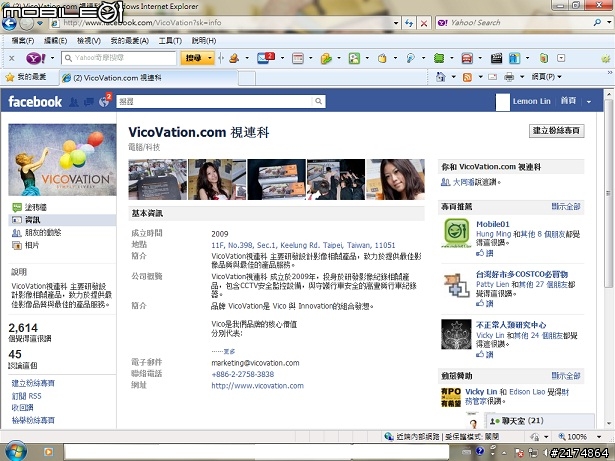Image resolution: width=615 pixels, height=461 pixels.
Task: Click the Yahoo! toolbar logo
Action: 36,58
